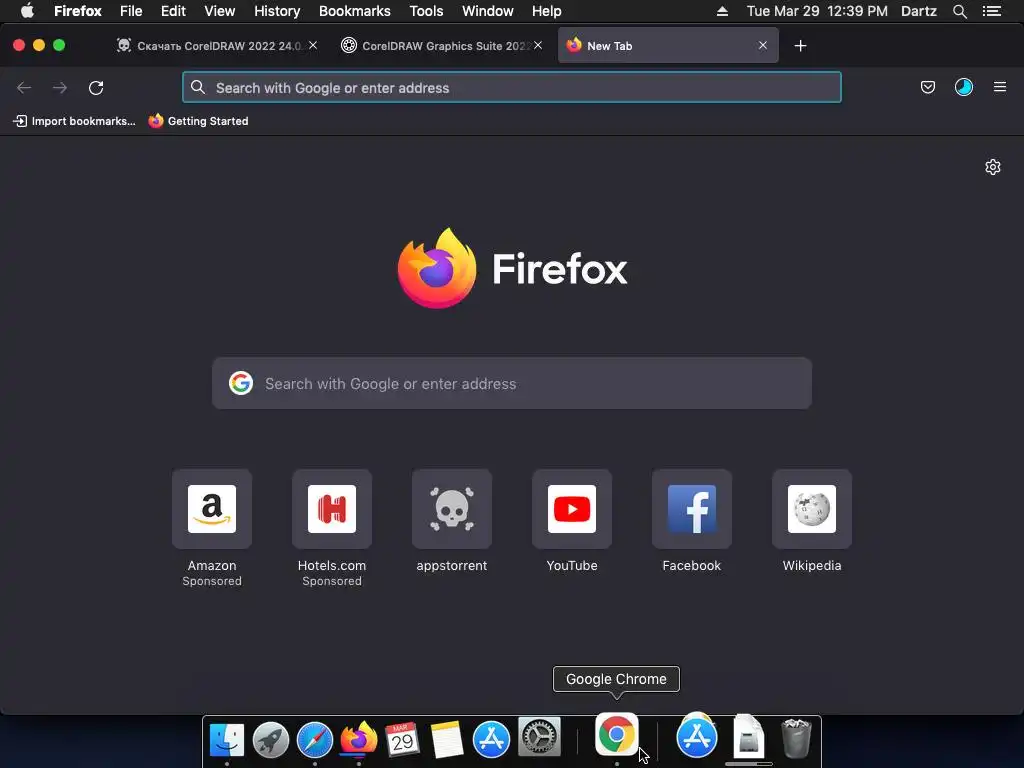This screenshot has width=1024, height=768.
Task: Open System Preferences from the dock
Action: pos(539,737)
